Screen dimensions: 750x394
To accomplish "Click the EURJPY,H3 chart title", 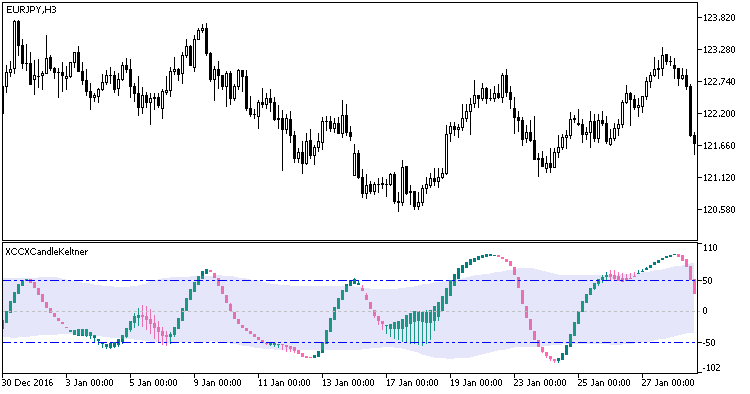I will point(32,10).
